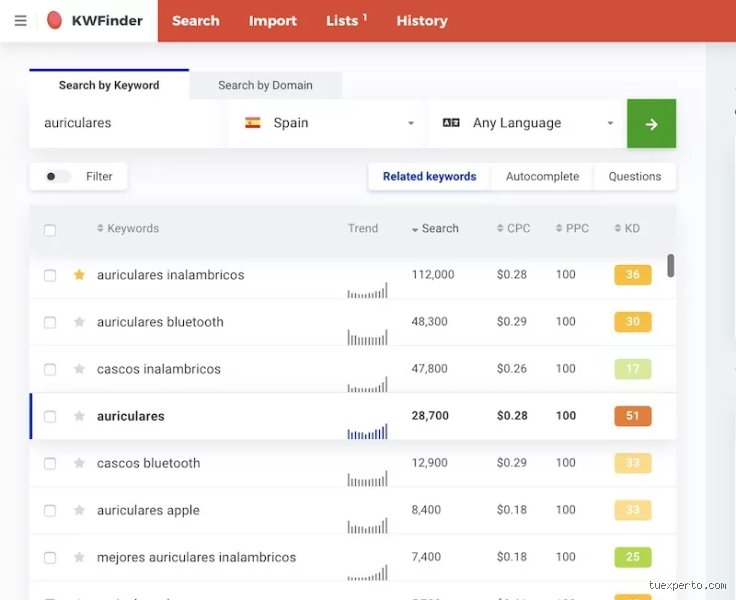Click the KD 25 difficulty badge
Viewport: 736px width, 600px height.
(633, 557)
